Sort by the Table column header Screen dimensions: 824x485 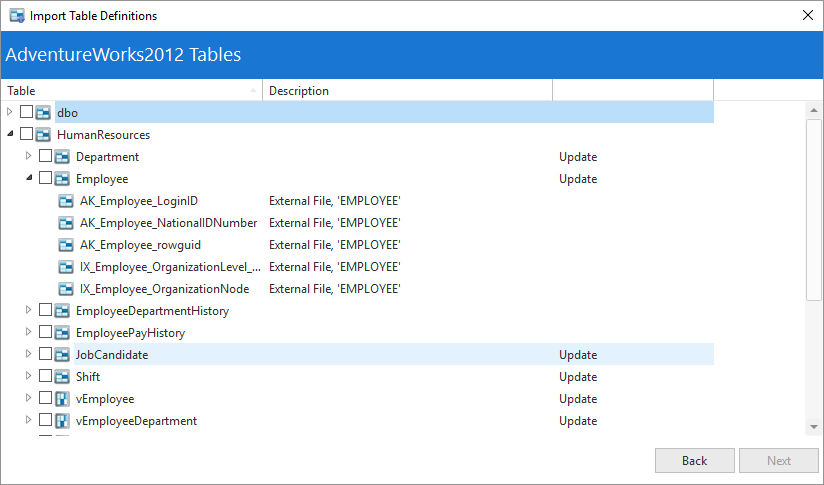point(131,90)
